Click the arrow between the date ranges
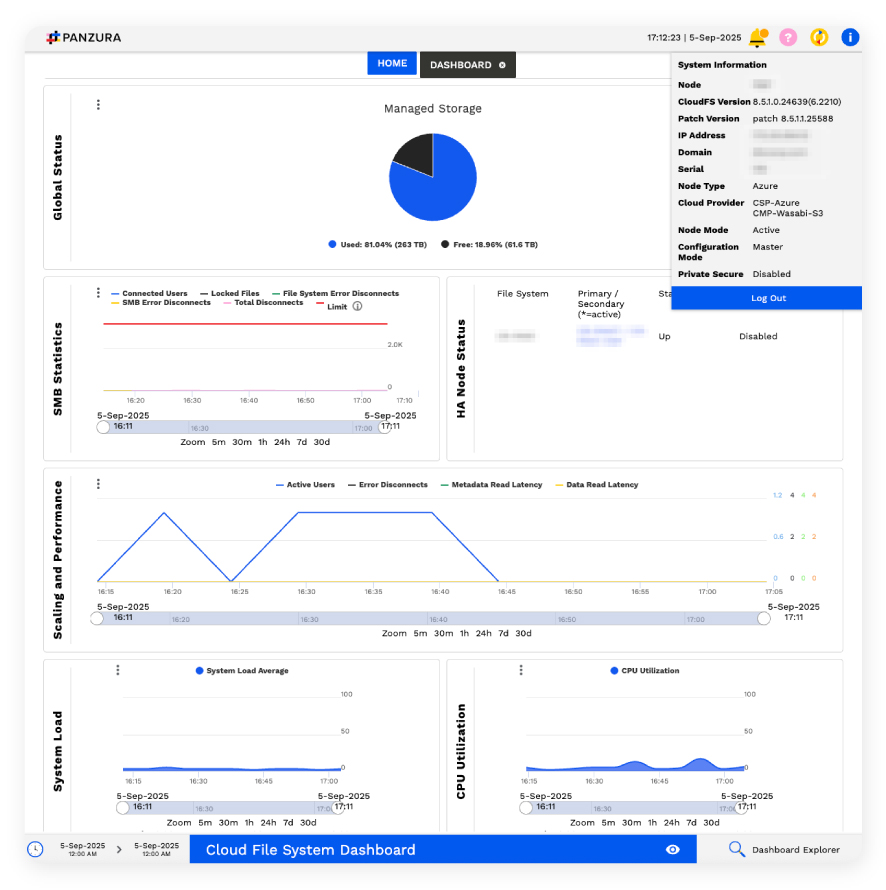The image size is (886, 890). pyautogui.click(x=119, y=849)
